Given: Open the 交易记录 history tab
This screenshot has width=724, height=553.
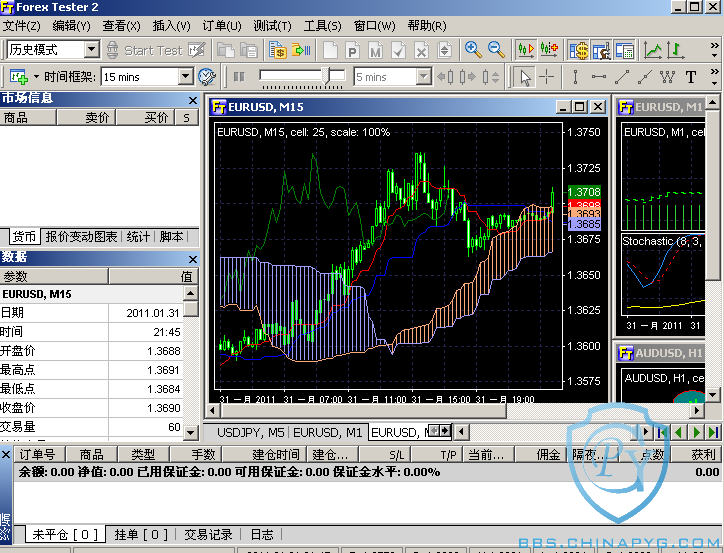Looking at the screenshot, I should [x=208, y=535].
